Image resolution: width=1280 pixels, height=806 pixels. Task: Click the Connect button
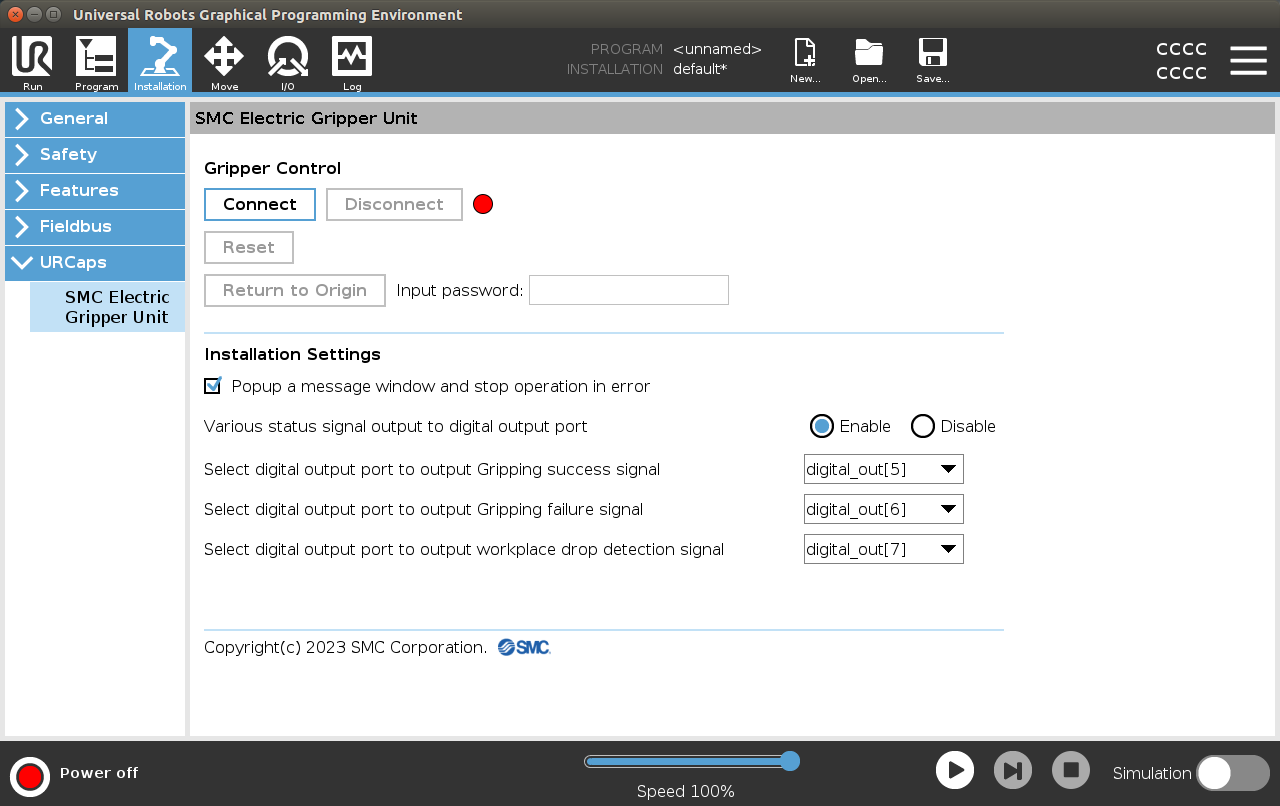point(260,205)
